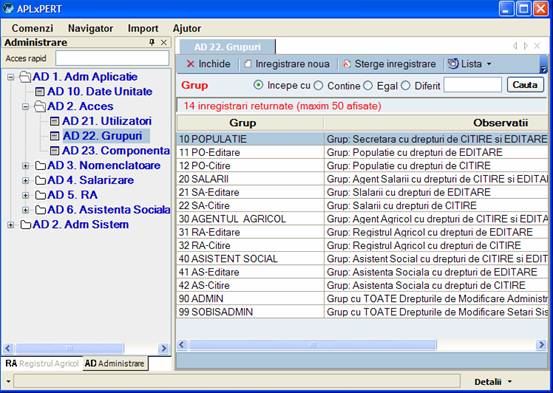Viewport: 553px width, 393px height.
Task: Click form icon of AD 23. Componenta
Action: pyautogui.click(x=55, y=151)
